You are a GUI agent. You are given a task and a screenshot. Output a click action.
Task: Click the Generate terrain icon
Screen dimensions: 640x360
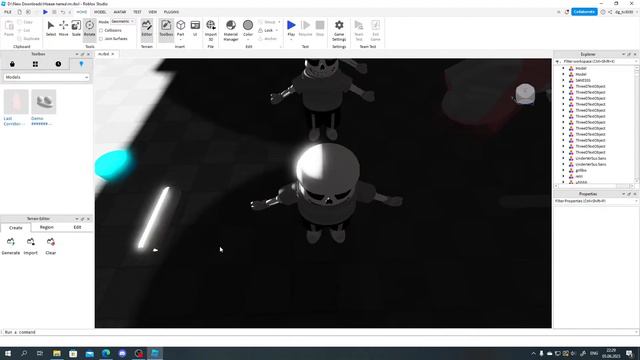coord(11,246)
